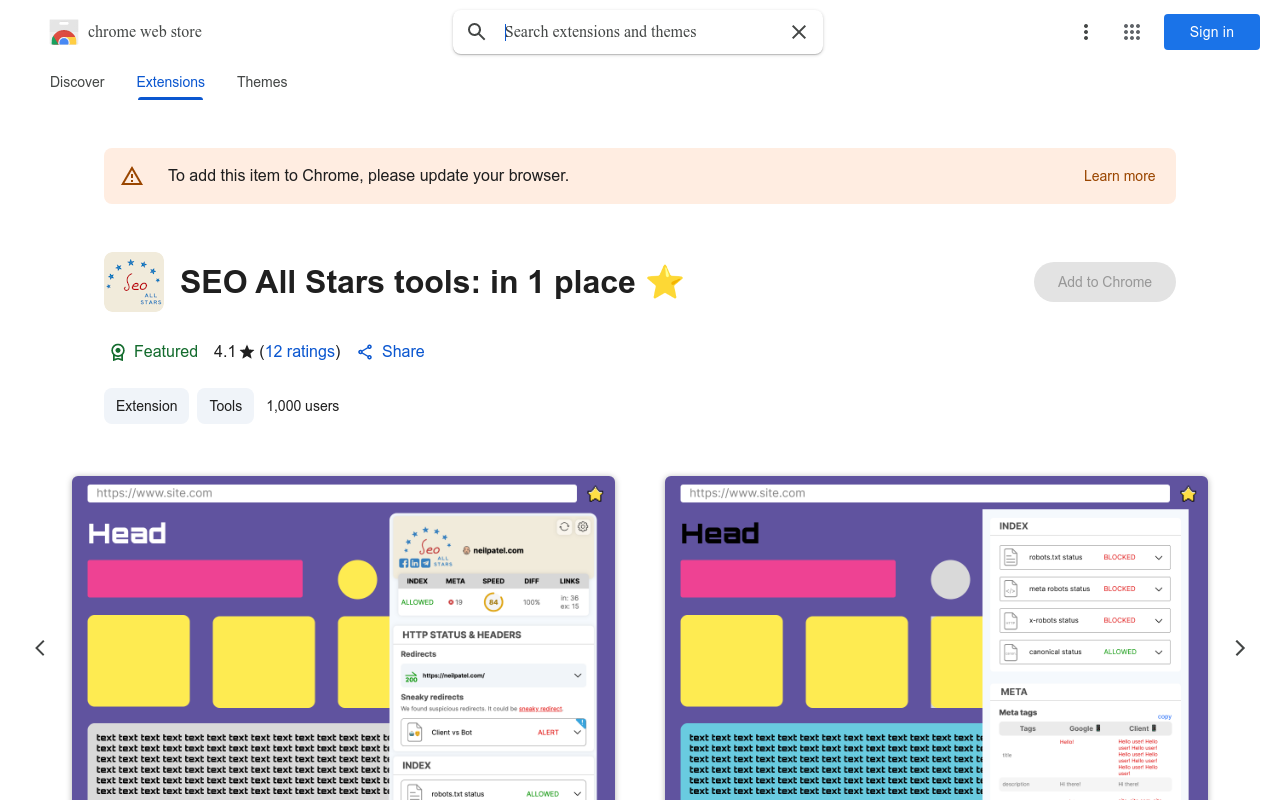
Task: Click the settings gear in the extension popup screenshot
Action: click(583, 527)
